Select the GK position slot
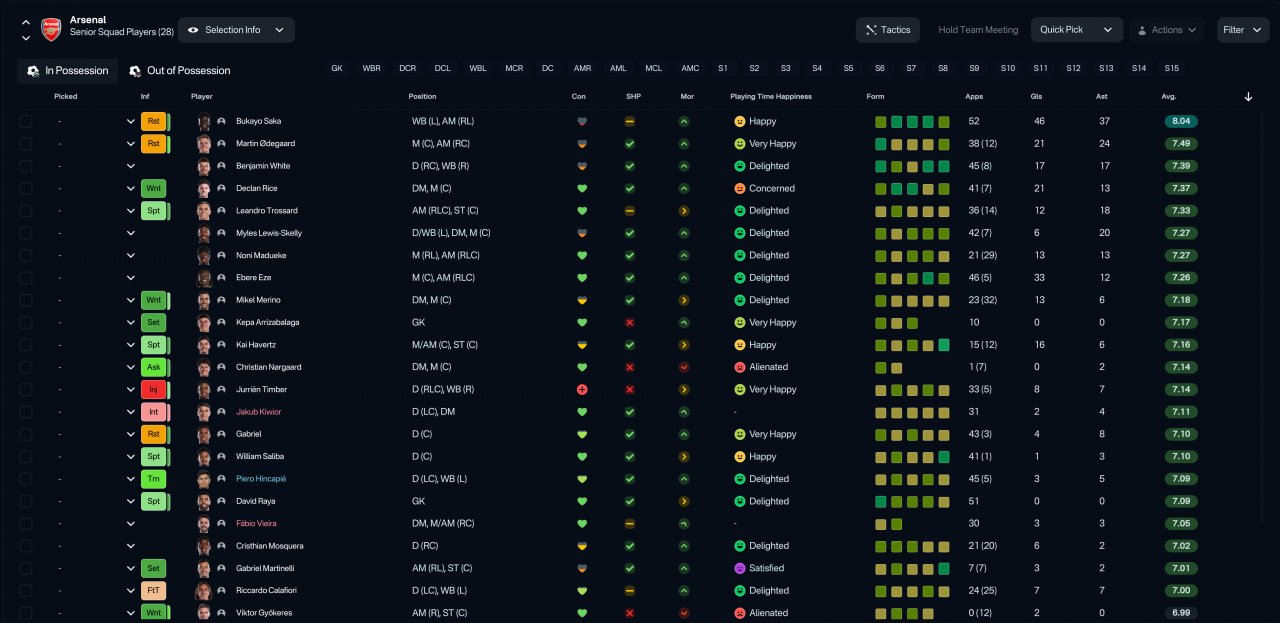Viewport: 1280px width, 623px height. (337, 69)
